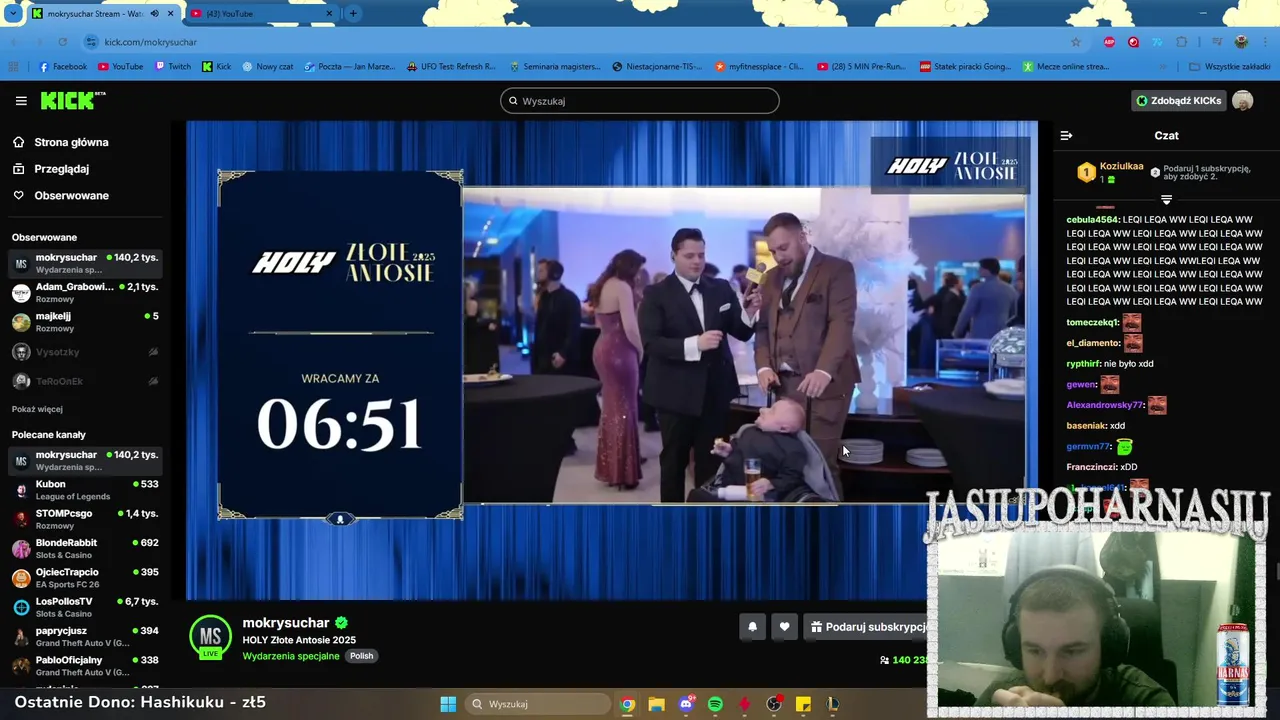The image size is (1280, 720).
Task: Click Alexandrowsky77 username in chat
Action: click(1105, 405)
